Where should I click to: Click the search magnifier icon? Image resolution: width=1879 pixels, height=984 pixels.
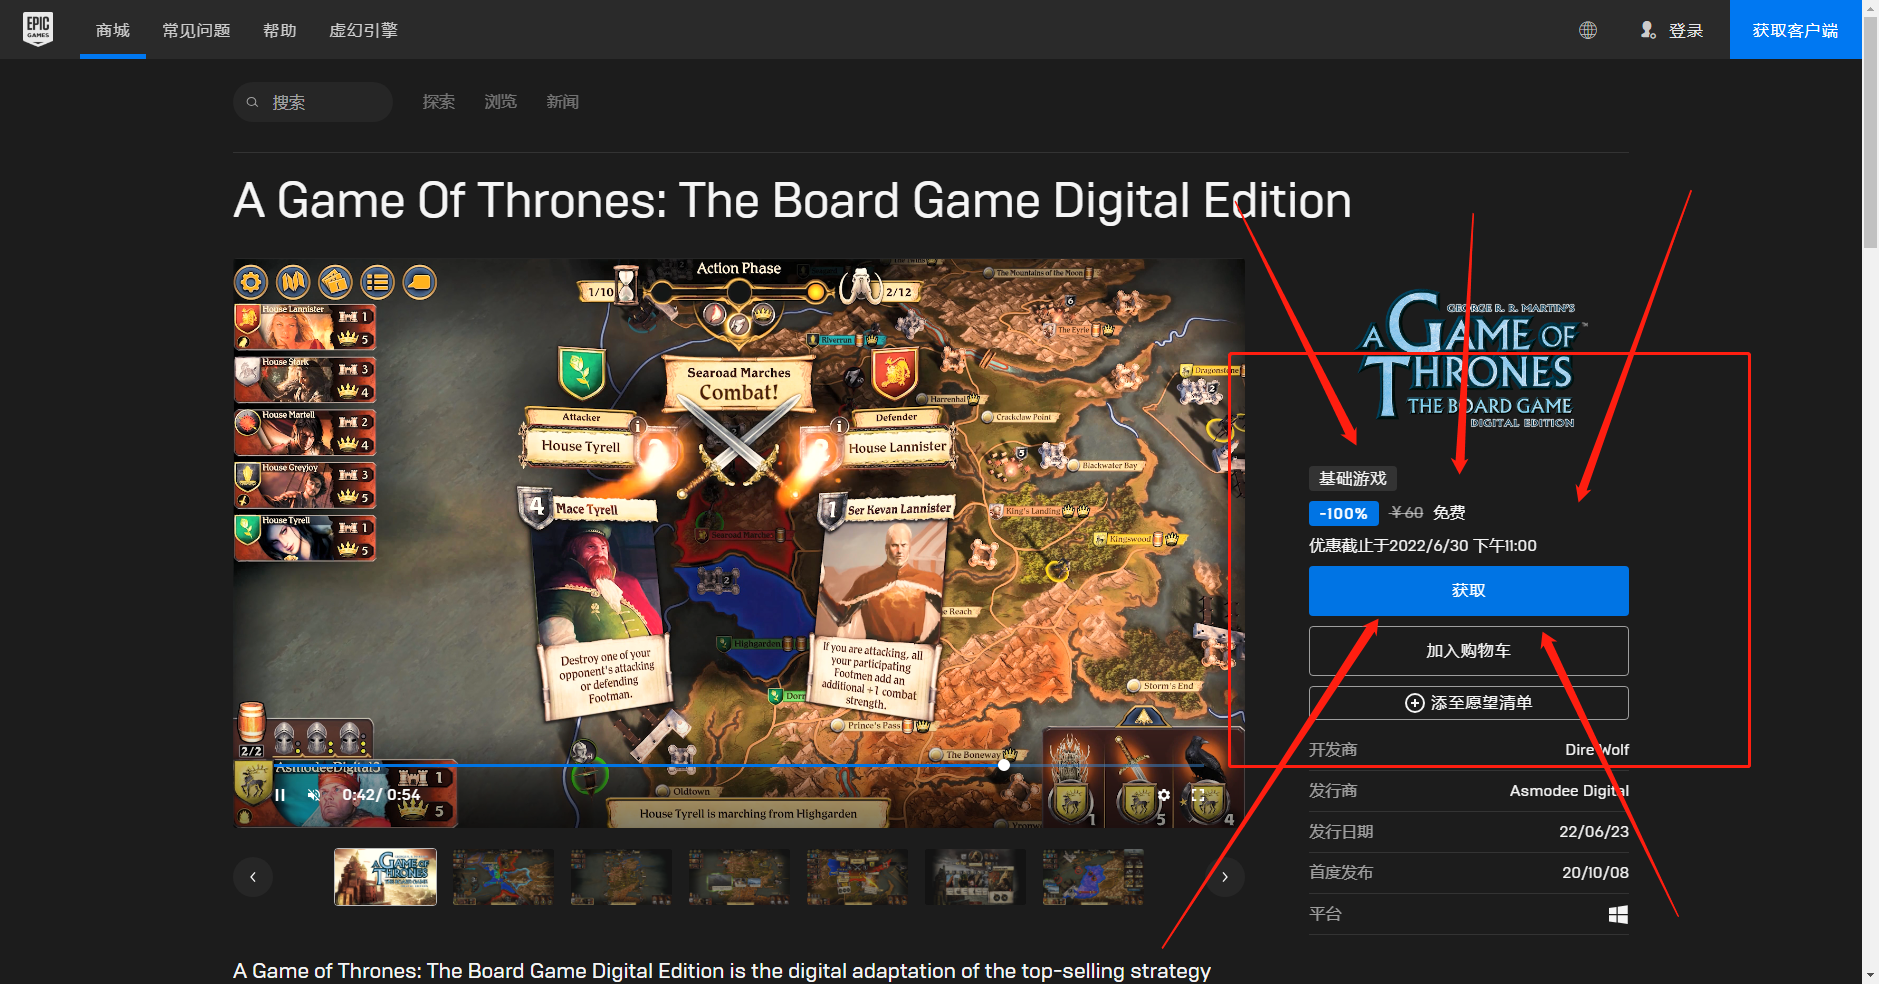click(253, 101)
